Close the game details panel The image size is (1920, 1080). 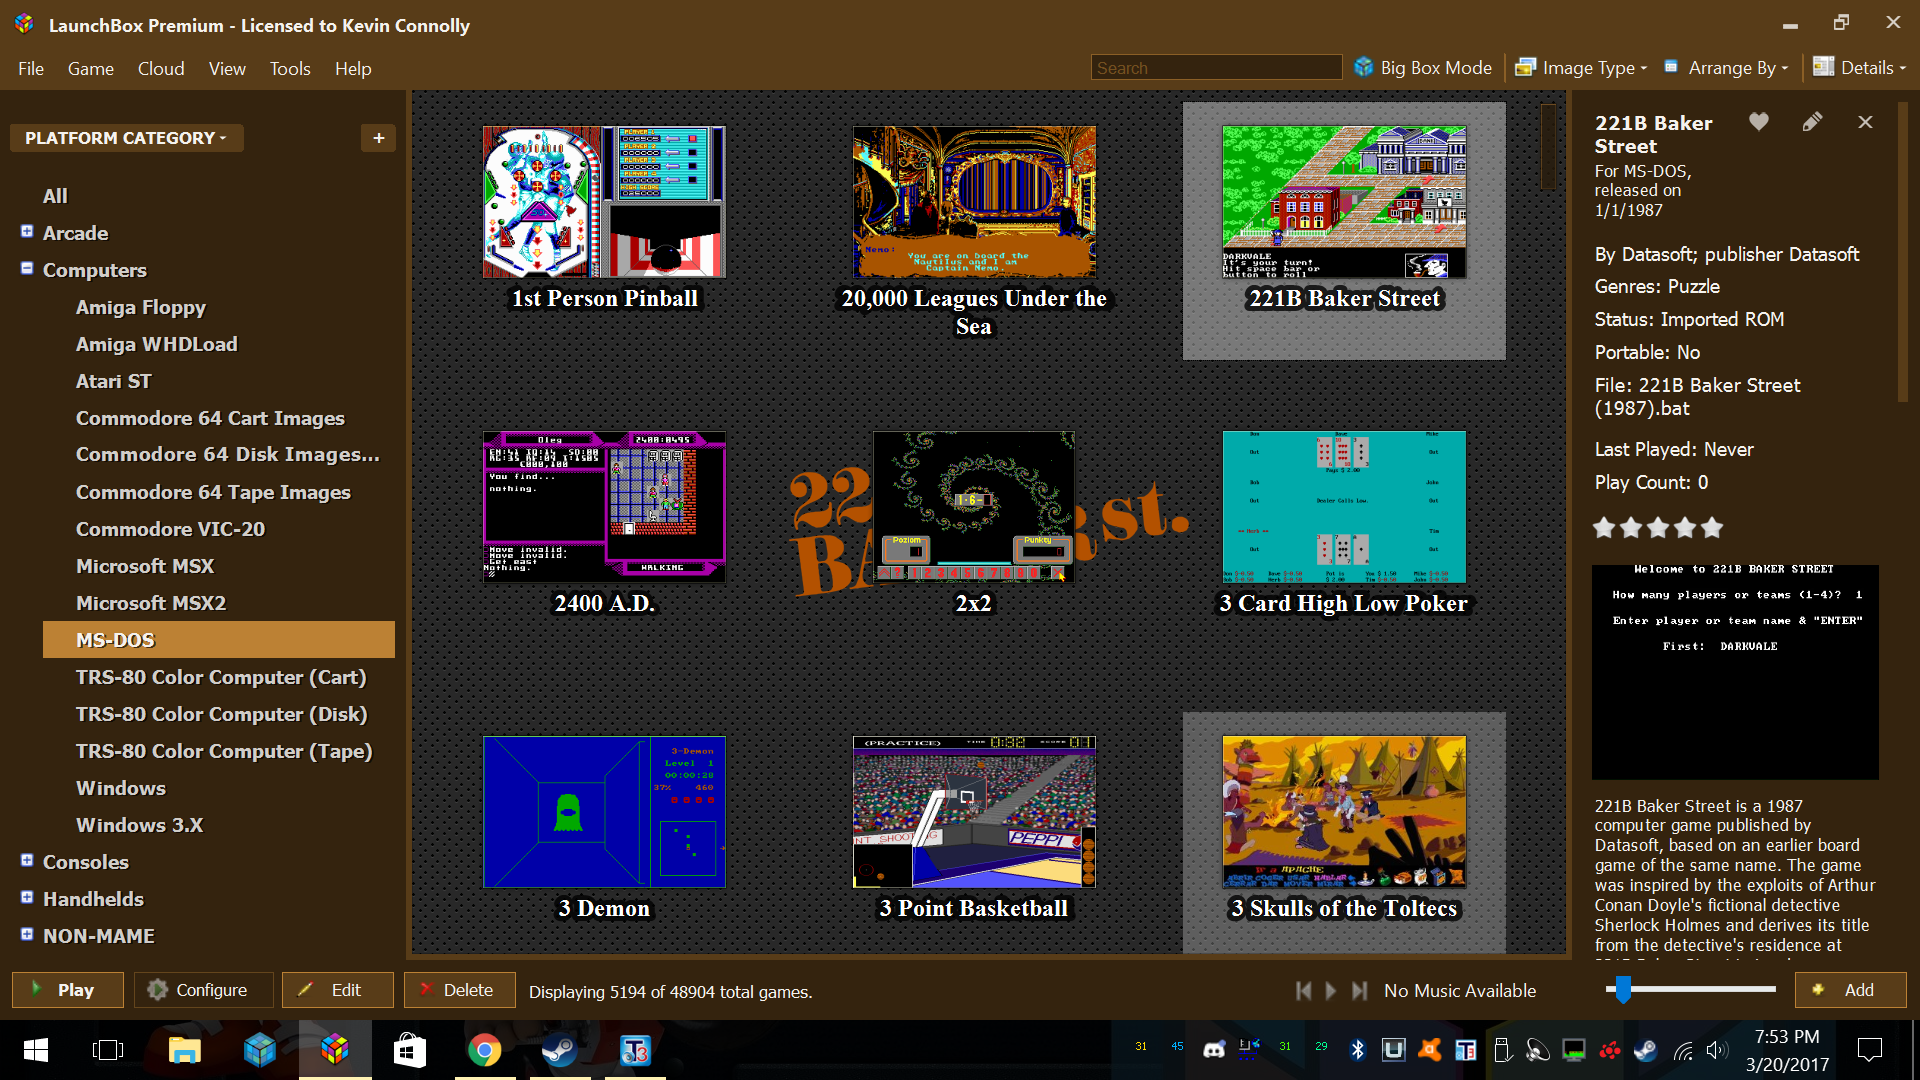click(x=1865, y=122)
